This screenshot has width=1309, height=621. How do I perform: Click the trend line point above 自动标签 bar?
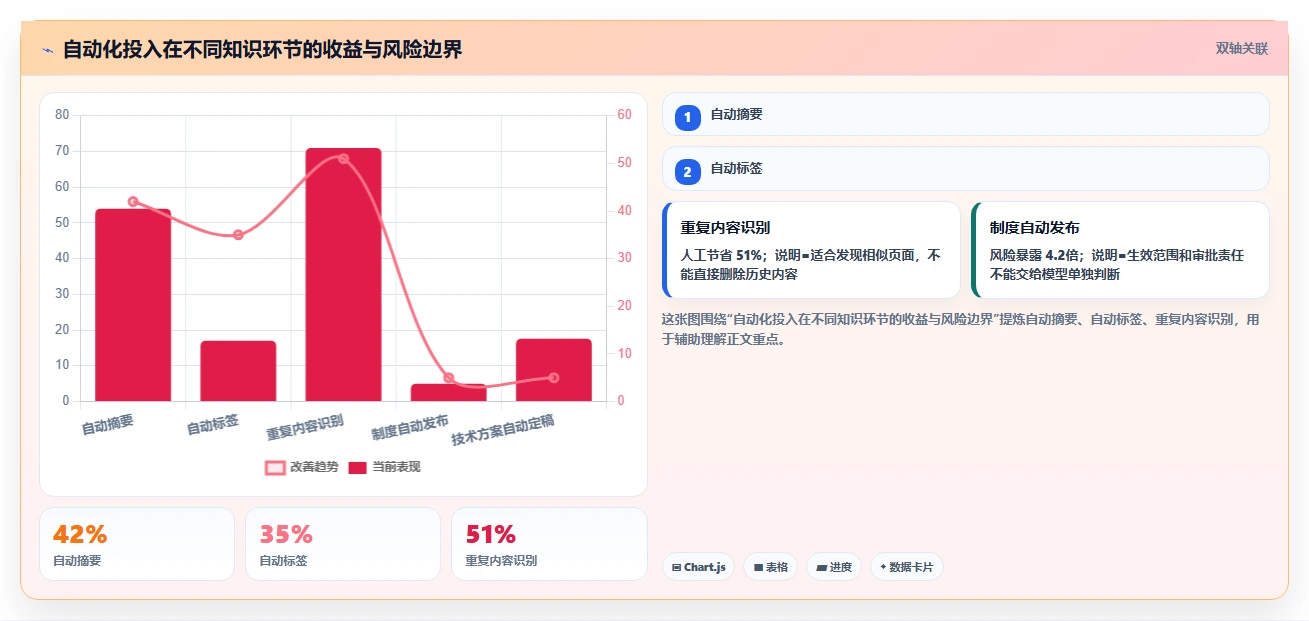[238, 235]
